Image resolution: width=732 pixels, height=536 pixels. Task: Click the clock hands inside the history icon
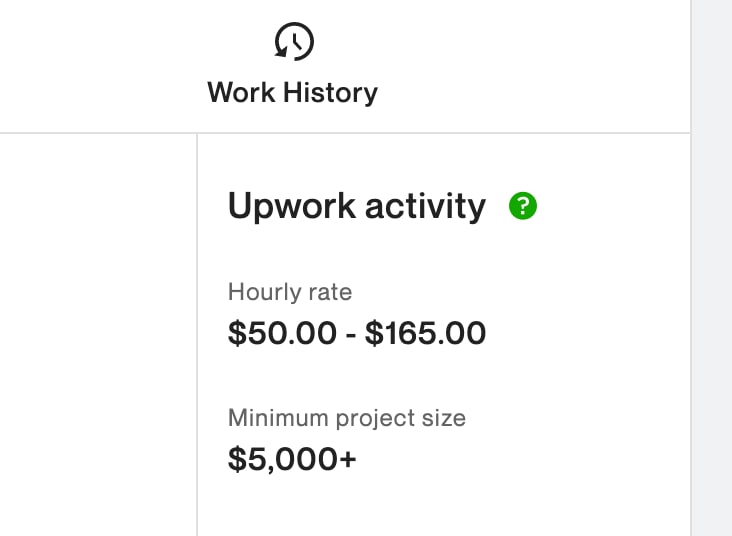(296, 42)
